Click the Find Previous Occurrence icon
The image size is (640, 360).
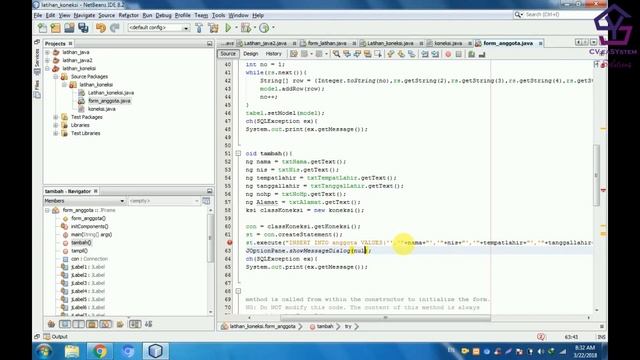point(347,54)
